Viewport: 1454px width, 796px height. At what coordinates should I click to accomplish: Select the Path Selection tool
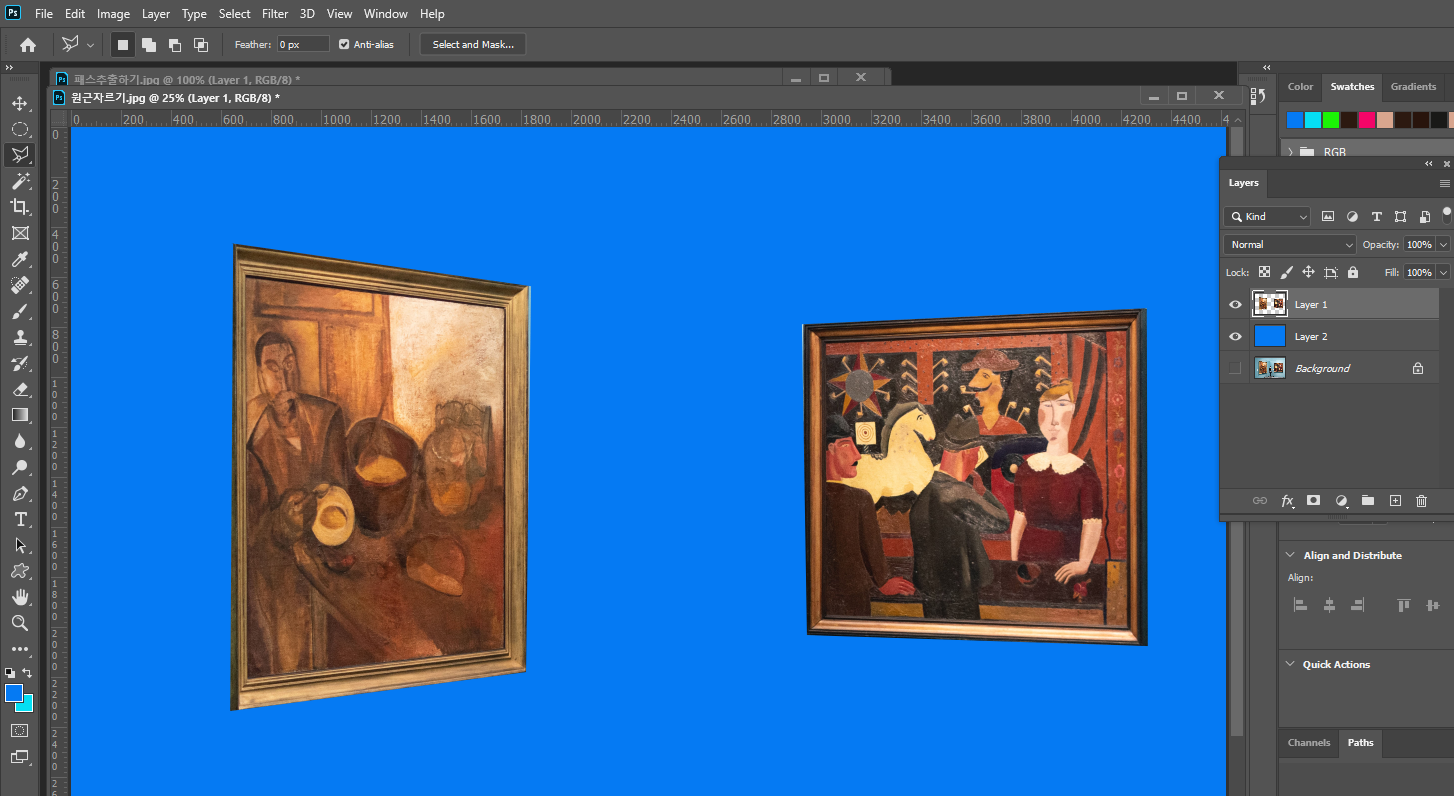pyautogui.click(x=19, y=546)
